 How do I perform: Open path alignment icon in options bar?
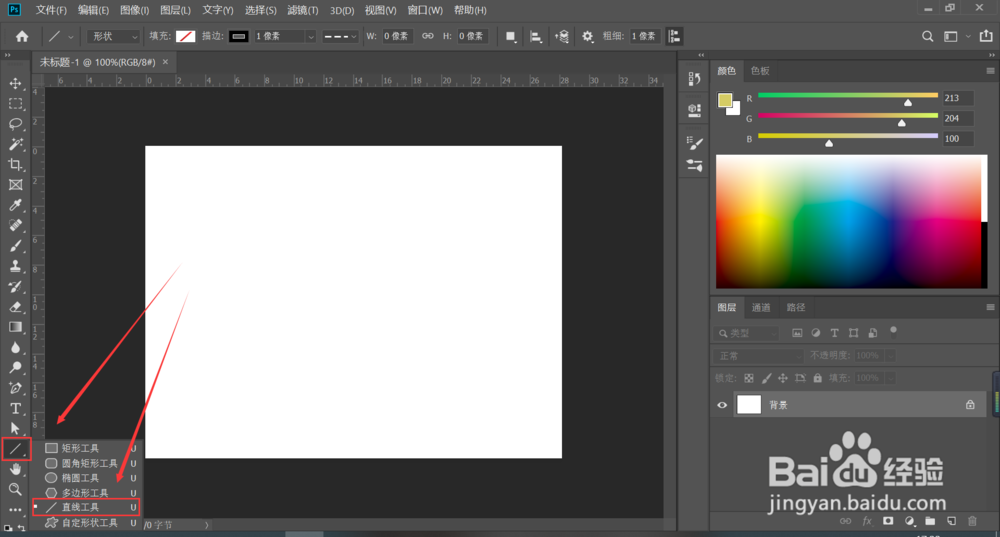pyautogui.click(x=536, y=36)
